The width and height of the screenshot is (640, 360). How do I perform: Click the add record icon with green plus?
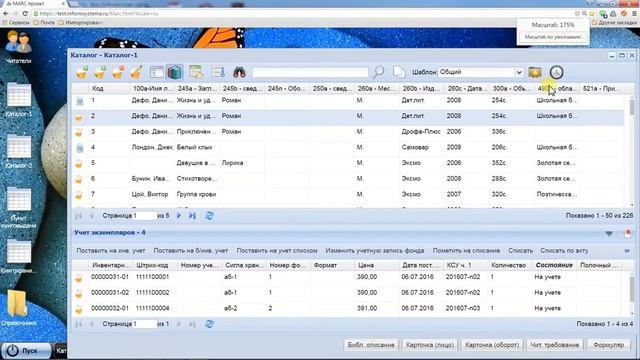point(82,72)
